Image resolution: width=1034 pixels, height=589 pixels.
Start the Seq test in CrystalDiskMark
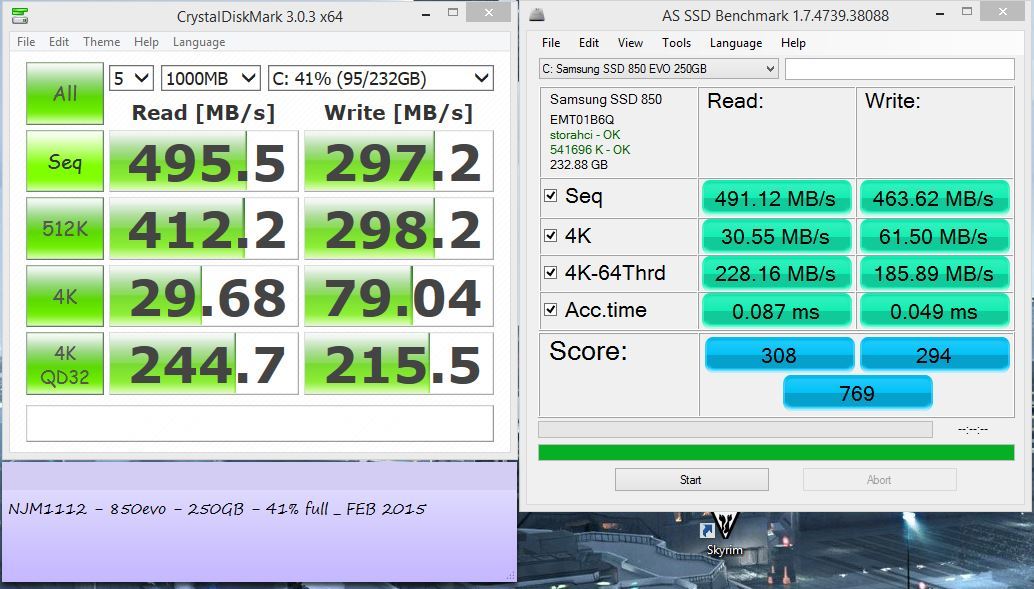click(65, 161)
